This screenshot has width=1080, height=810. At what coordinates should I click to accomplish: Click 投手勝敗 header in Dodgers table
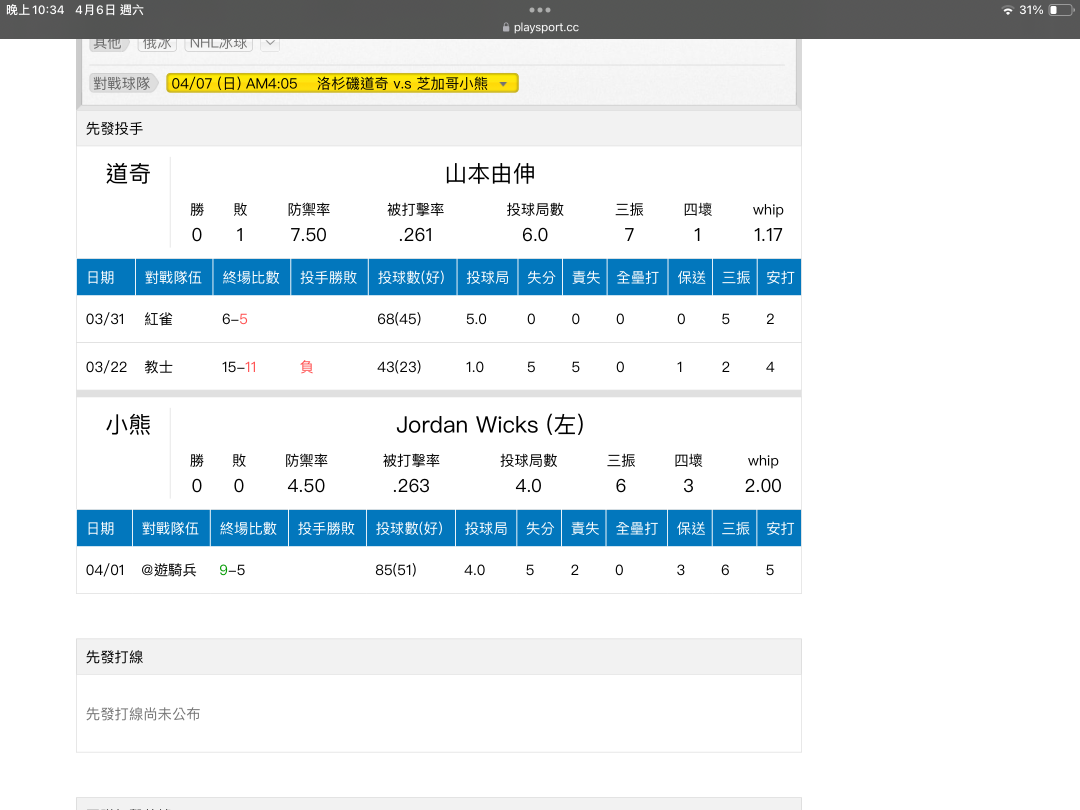[329, 277]
